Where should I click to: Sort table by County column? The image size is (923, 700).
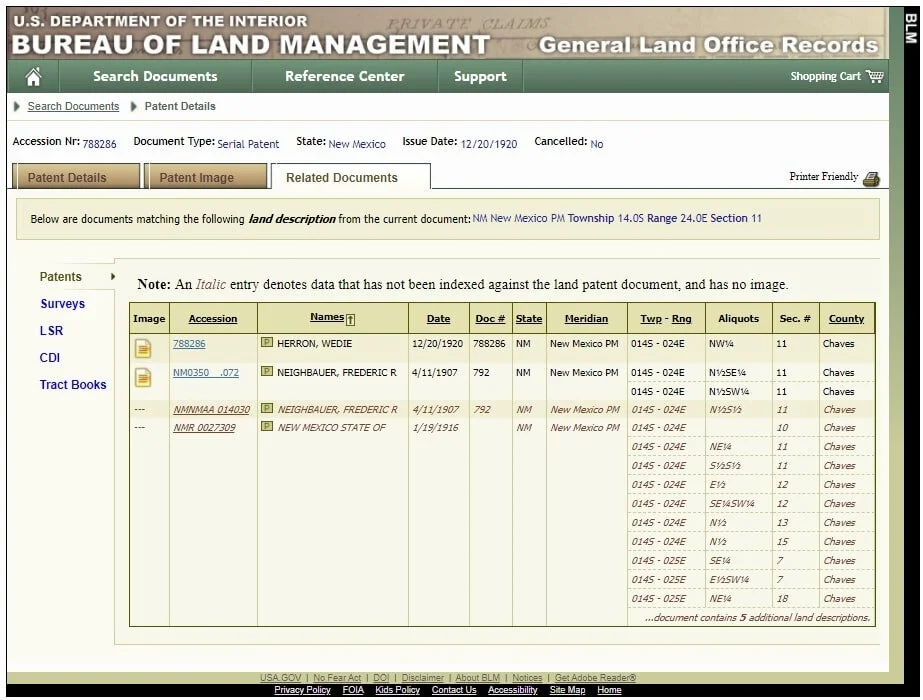coord(846,319)
